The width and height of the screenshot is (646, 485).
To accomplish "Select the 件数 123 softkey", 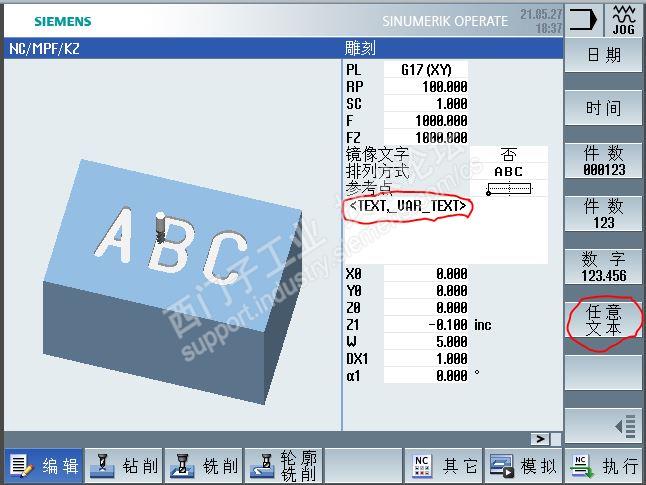I will tap(603, 214).
